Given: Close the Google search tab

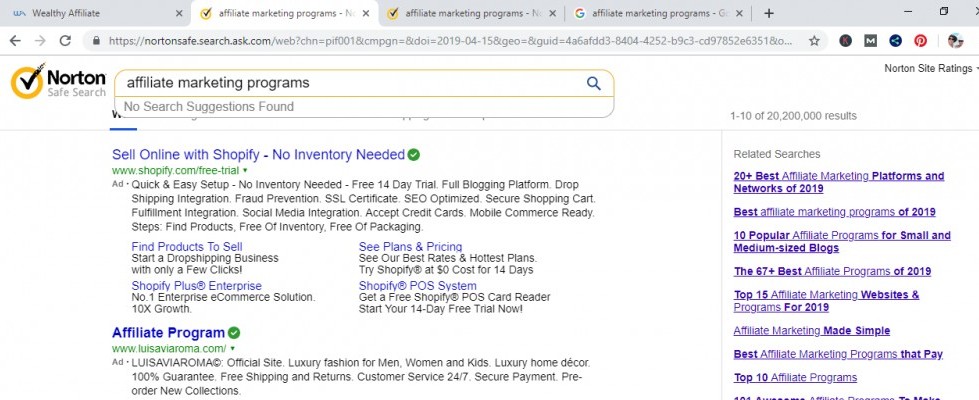Looking at the screenshot, I should (739, 13).
